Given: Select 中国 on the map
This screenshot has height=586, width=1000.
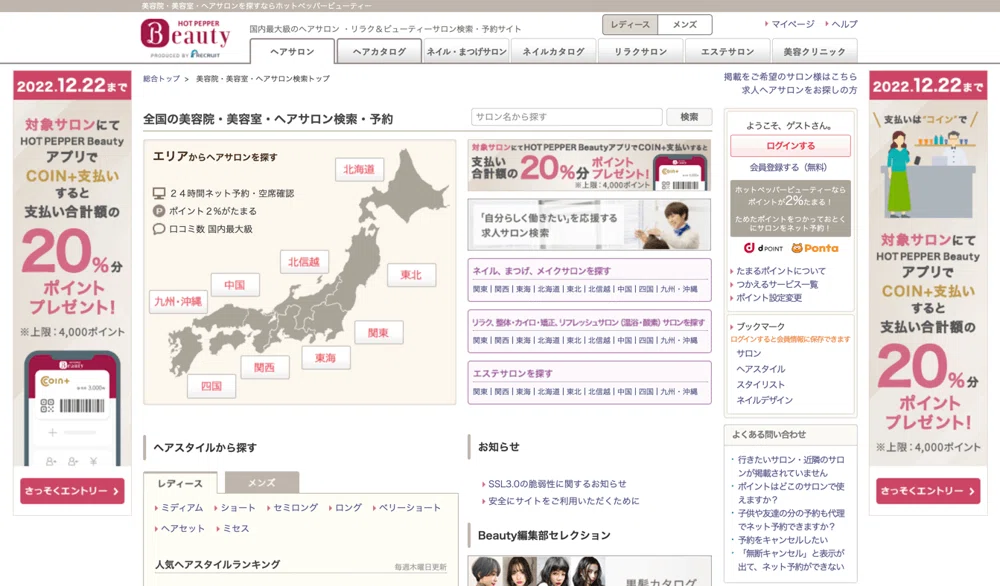Looking at the screenshot, I should (x=235, y=285).
